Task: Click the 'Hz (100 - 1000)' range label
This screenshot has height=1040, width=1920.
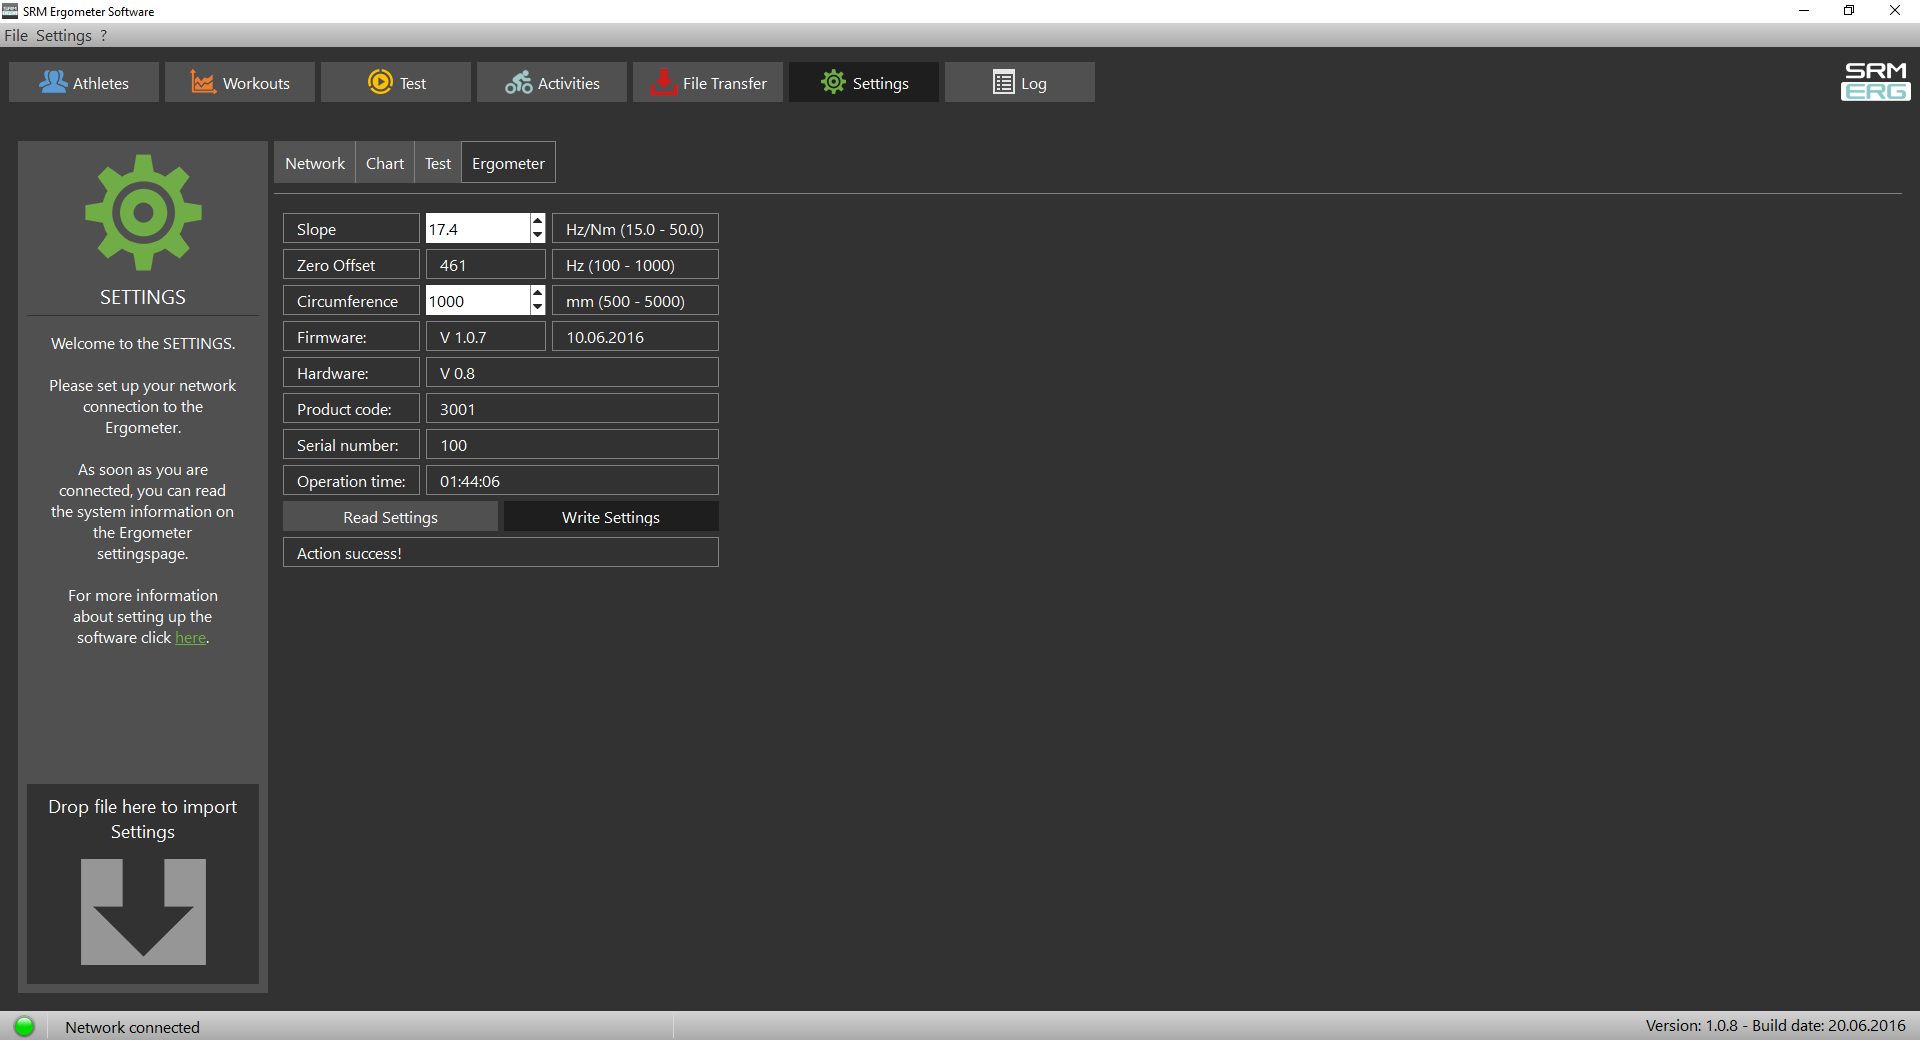Action: (635, 265)
